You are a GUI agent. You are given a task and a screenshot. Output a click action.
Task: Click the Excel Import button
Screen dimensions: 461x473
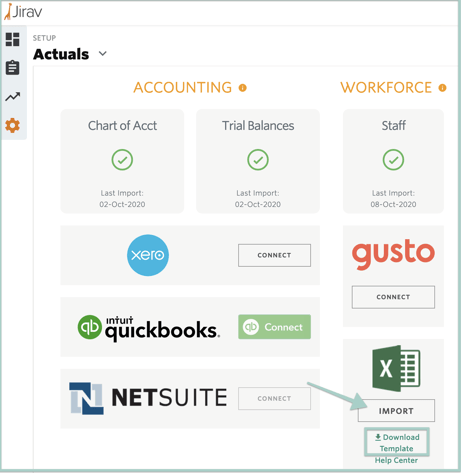(x=396, y=411)
